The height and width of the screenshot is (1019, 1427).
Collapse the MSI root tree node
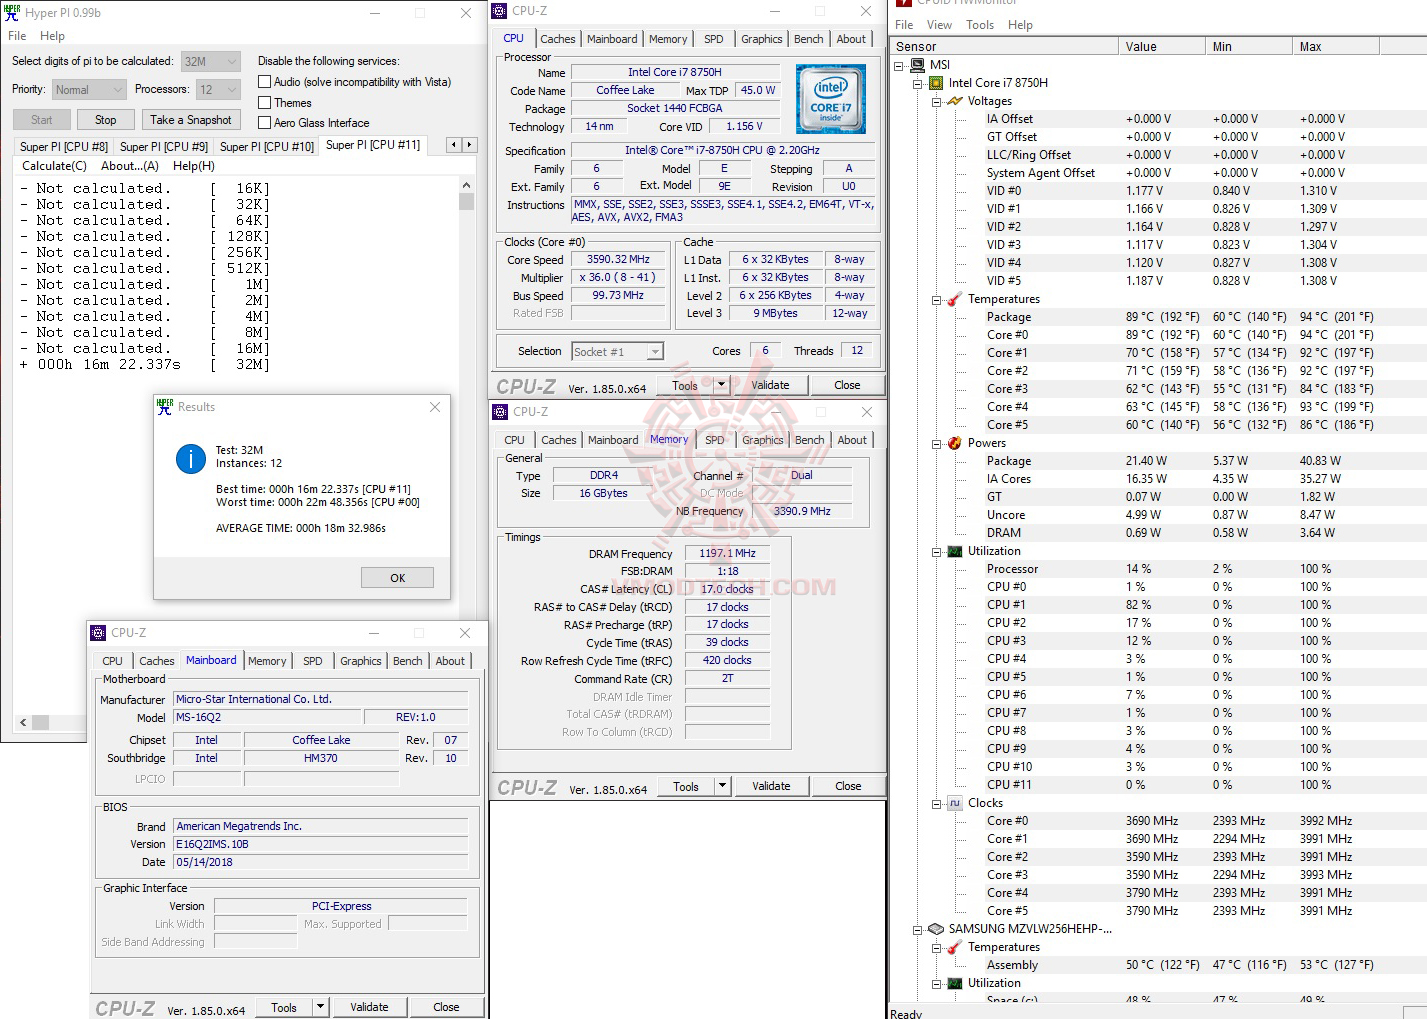[x=899, y=65]
